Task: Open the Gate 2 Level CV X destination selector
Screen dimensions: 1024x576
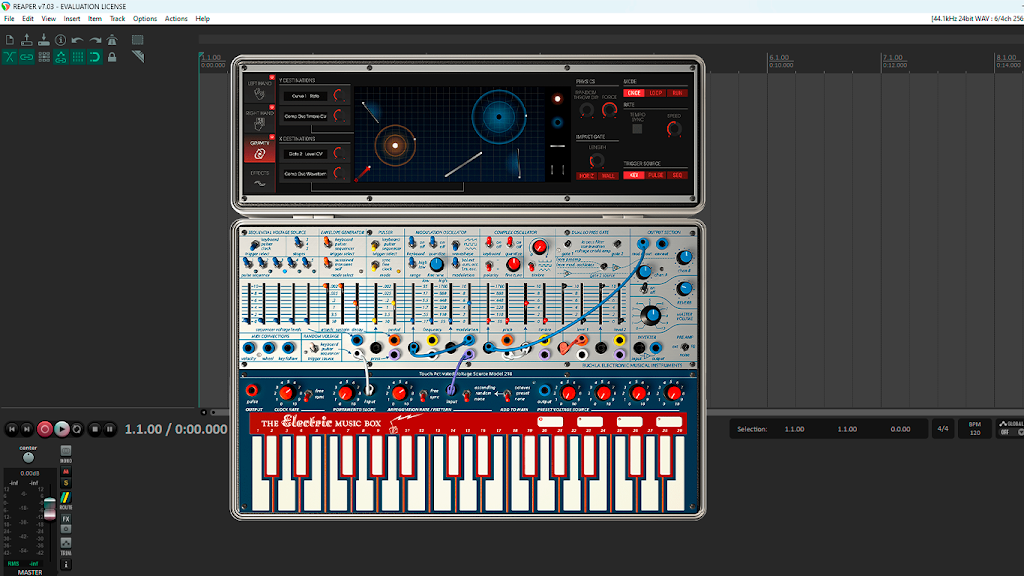Action: [306, 154]
